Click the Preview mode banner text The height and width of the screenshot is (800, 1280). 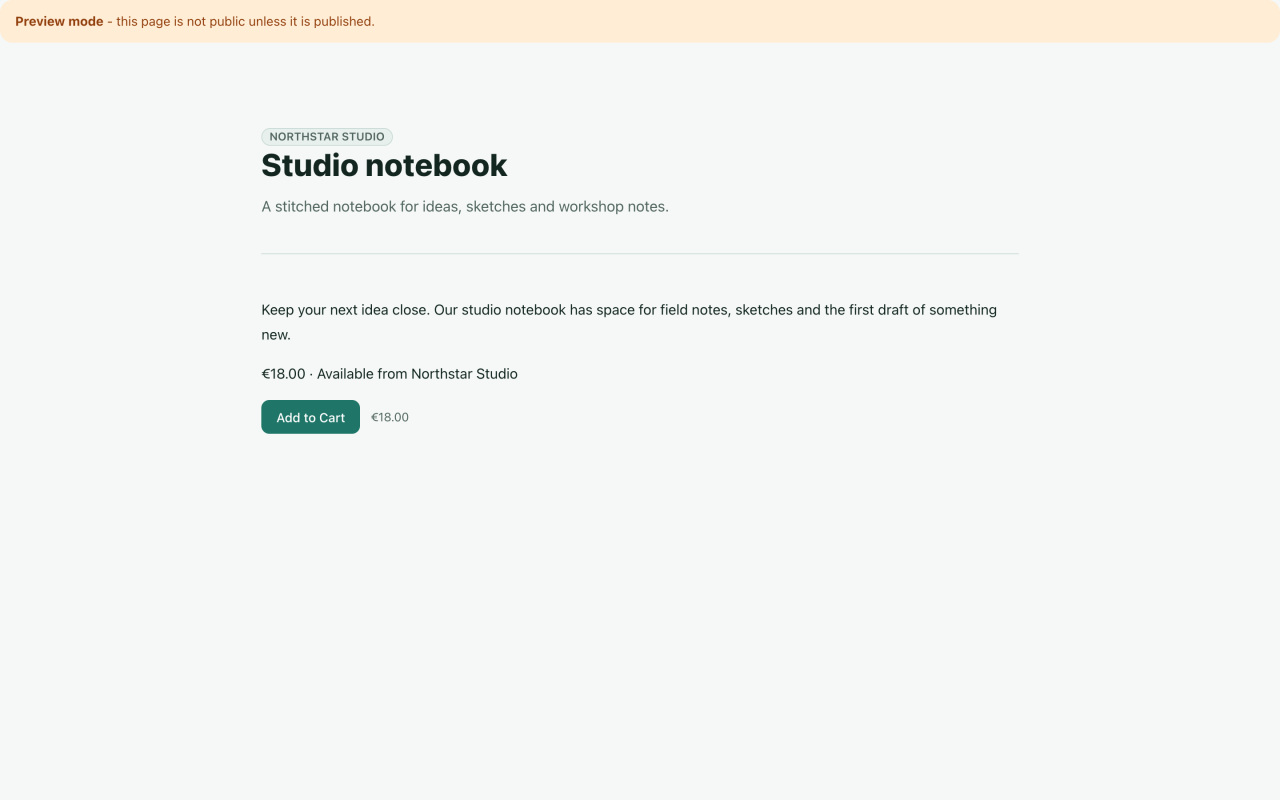(x=195, y=21)
